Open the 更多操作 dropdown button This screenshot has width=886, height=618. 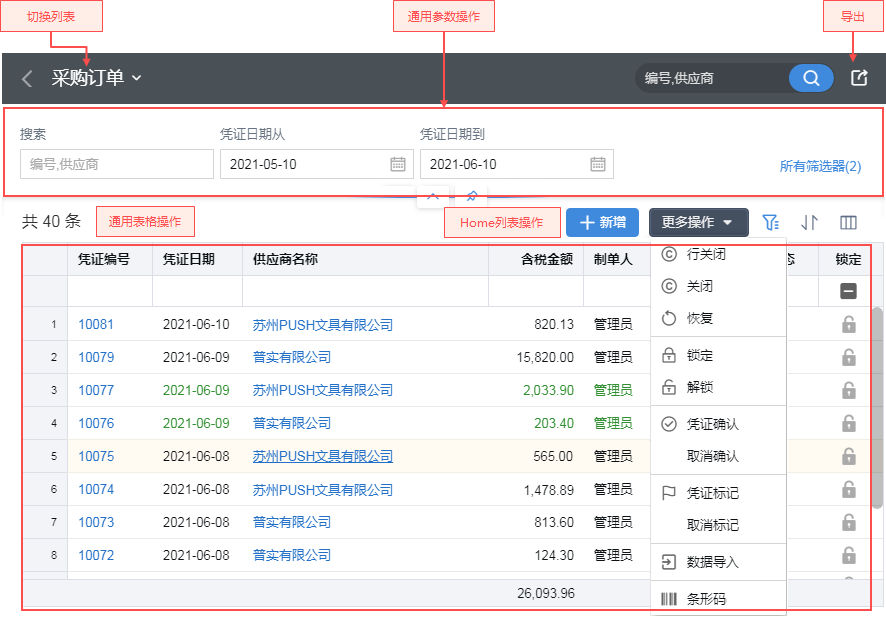tap(697, 222)
